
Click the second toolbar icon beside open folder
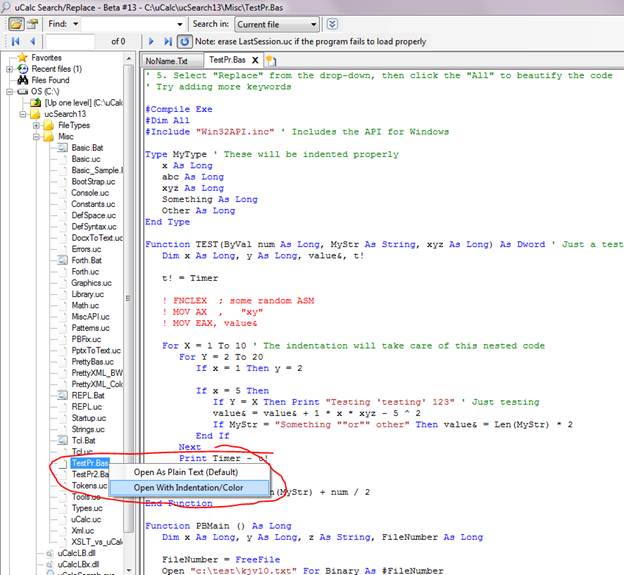32,23
